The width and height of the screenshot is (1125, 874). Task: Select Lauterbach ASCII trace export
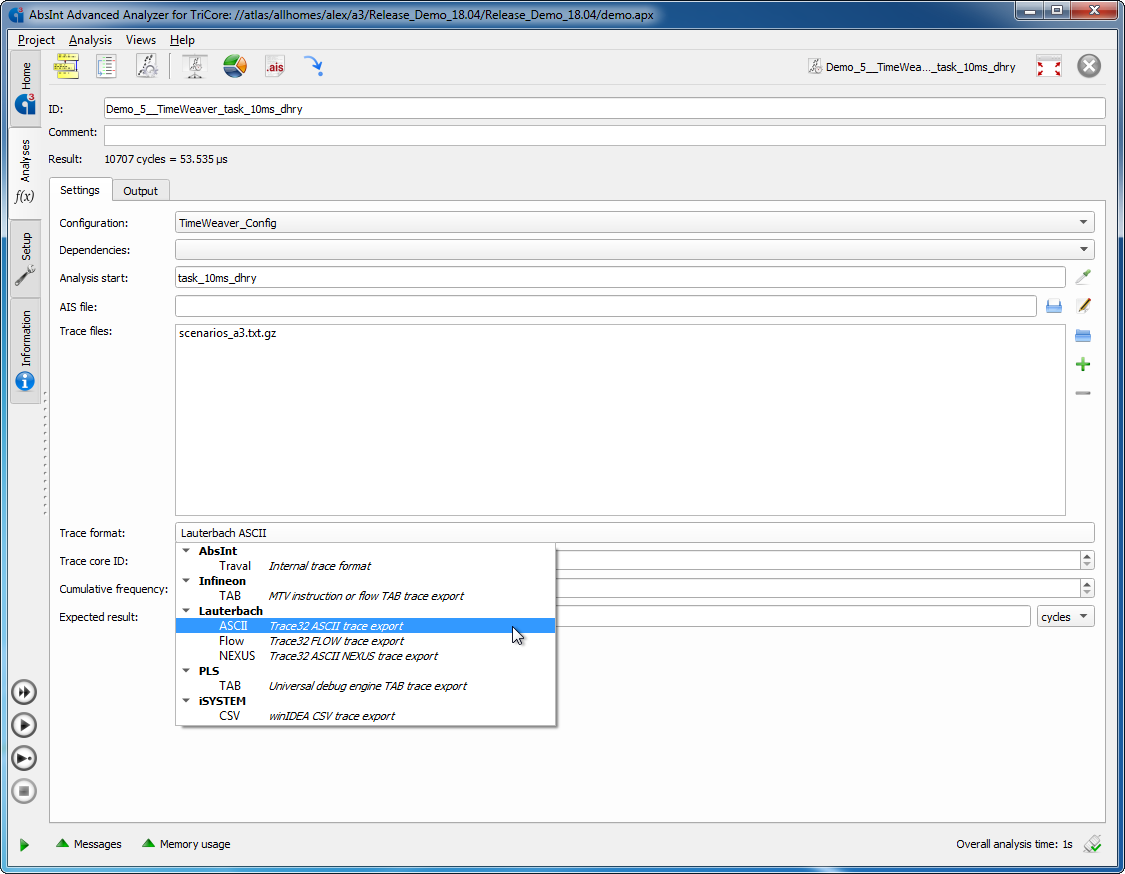[x=365, y=626]
